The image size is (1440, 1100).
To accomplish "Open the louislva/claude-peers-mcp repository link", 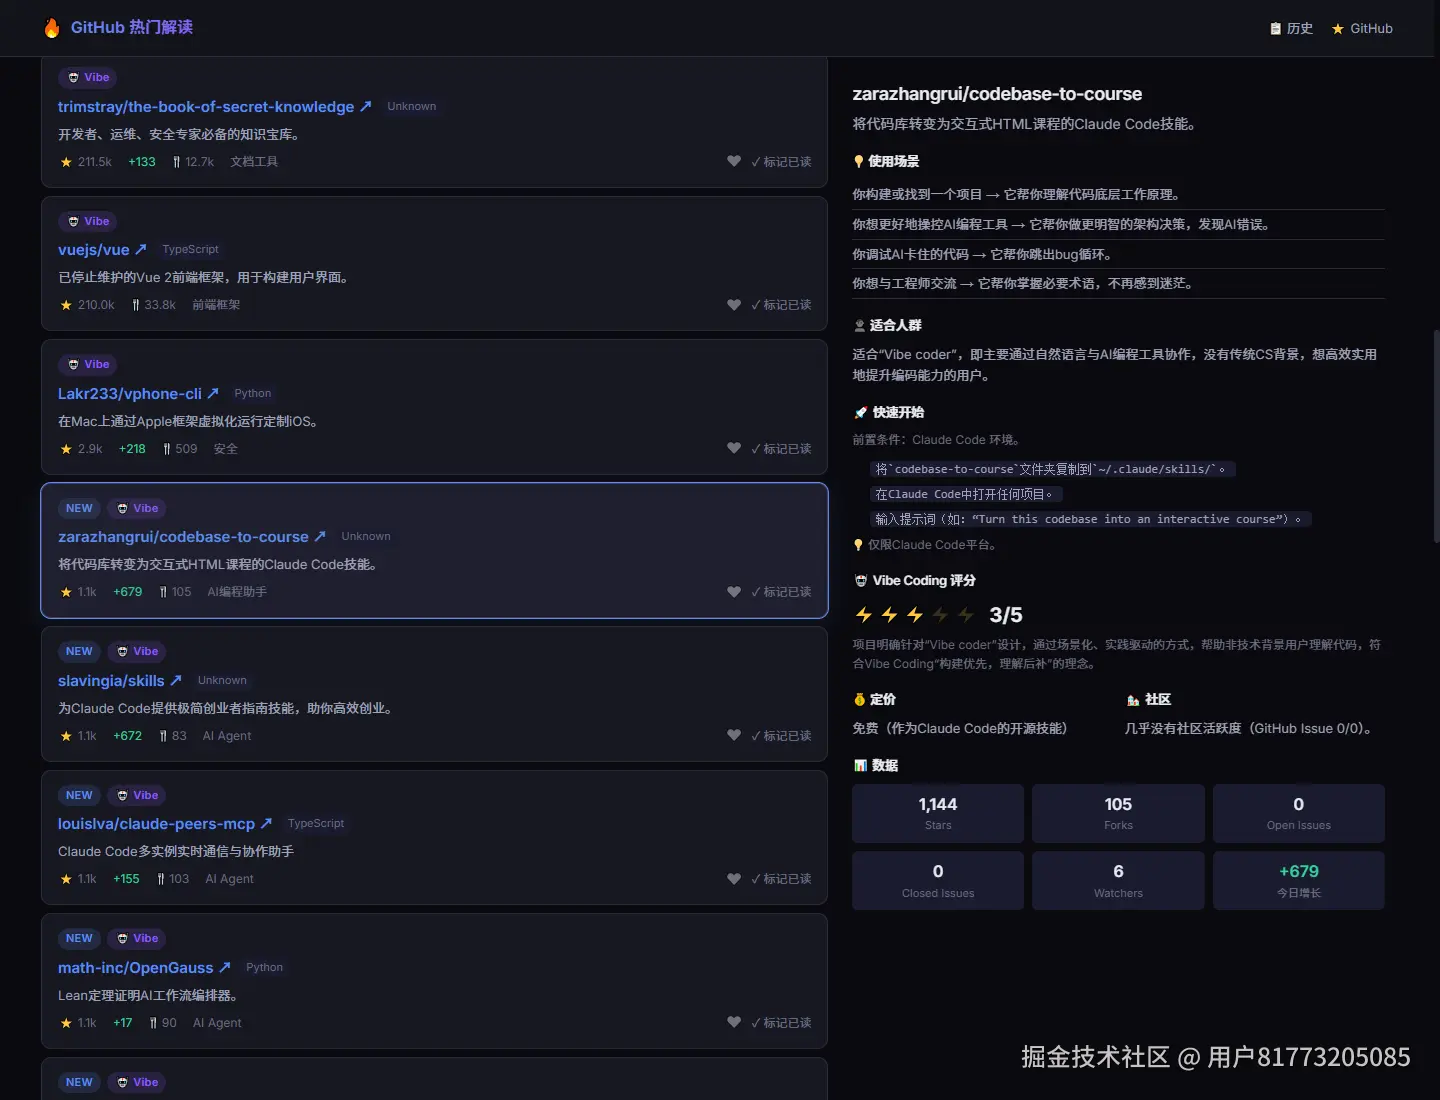I will pos(156,824).
